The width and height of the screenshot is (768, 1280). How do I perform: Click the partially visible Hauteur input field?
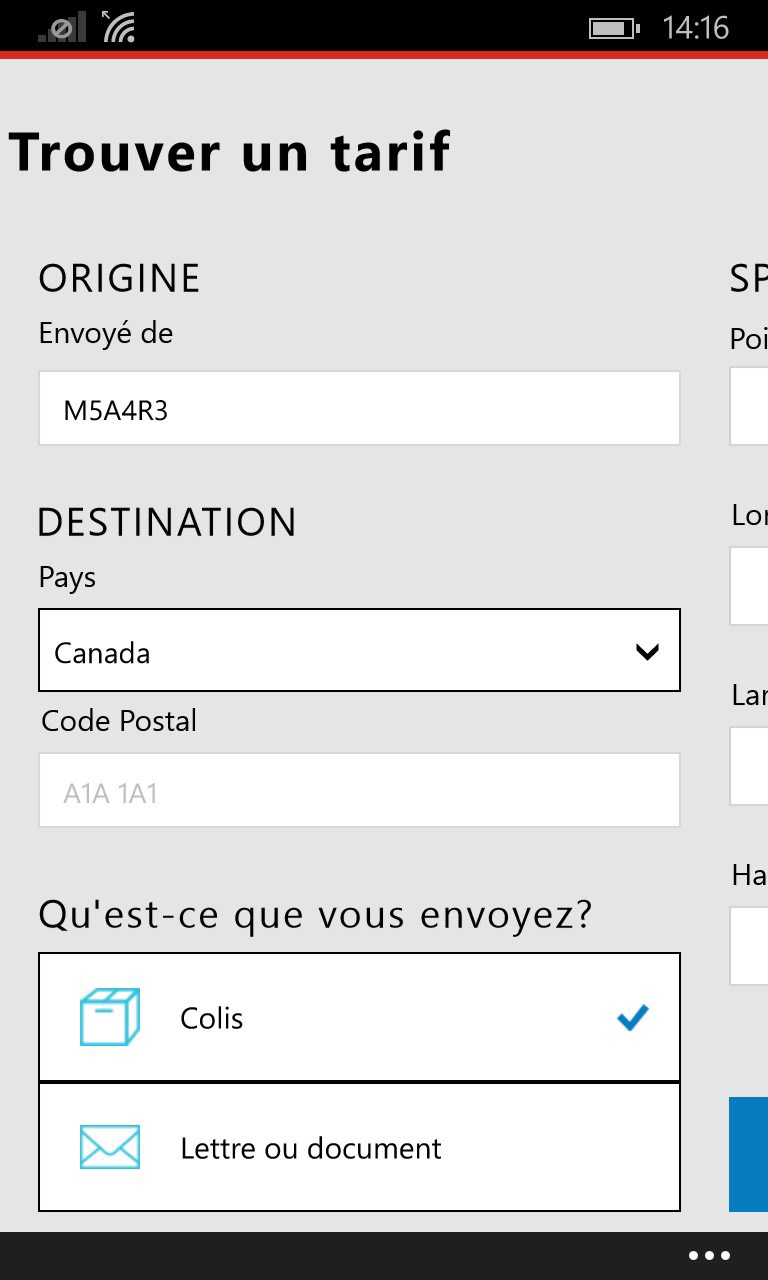[x=750, y=946]
